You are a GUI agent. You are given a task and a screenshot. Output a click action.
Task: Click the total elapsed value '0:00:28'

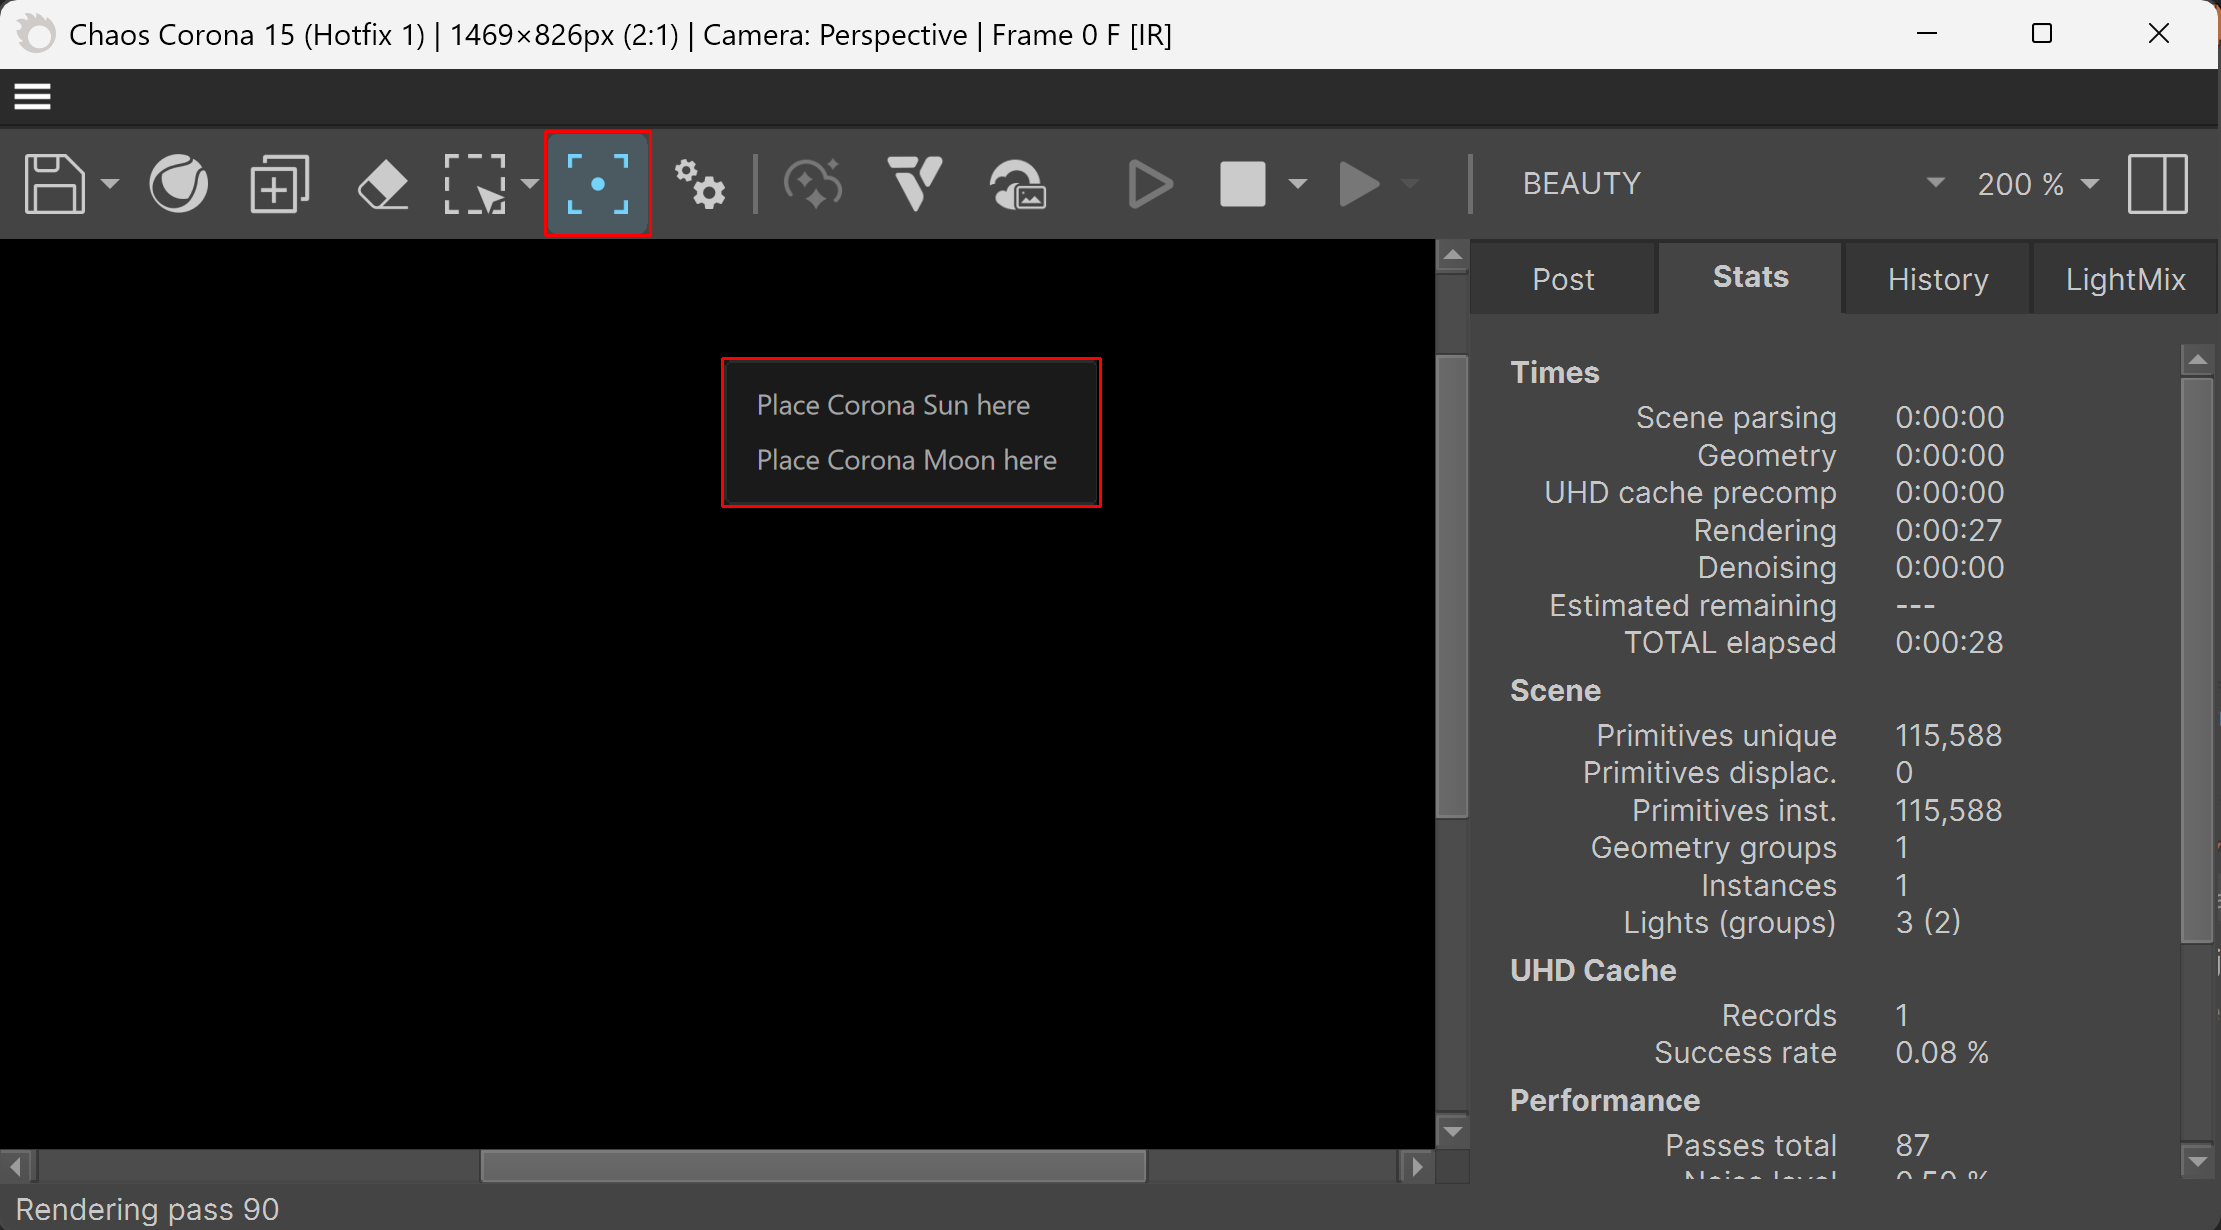[x=1950, y=642]
